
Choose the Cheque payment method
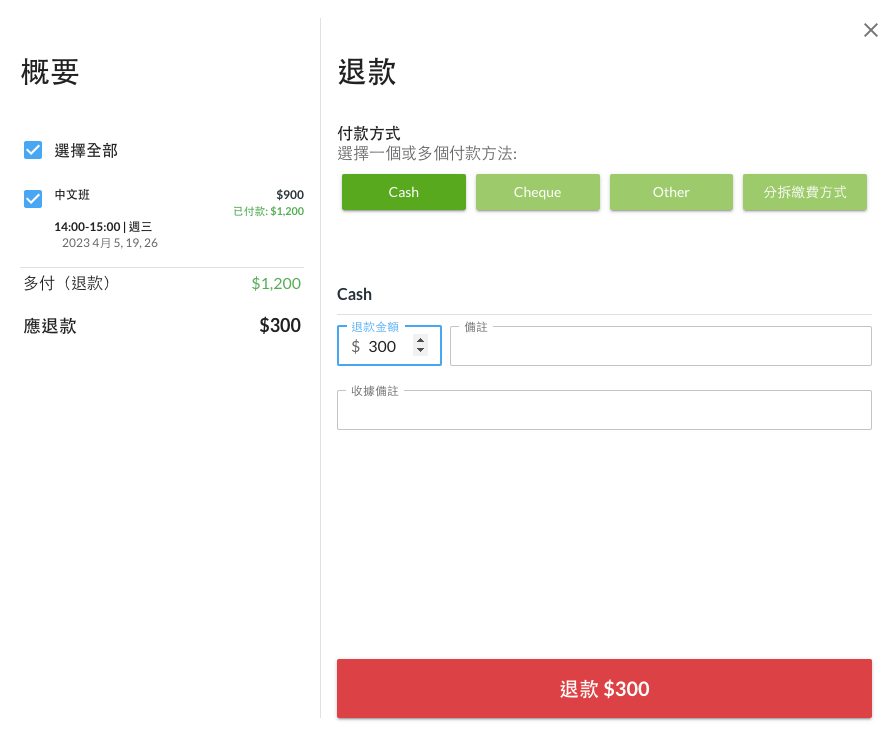(537, 192)
